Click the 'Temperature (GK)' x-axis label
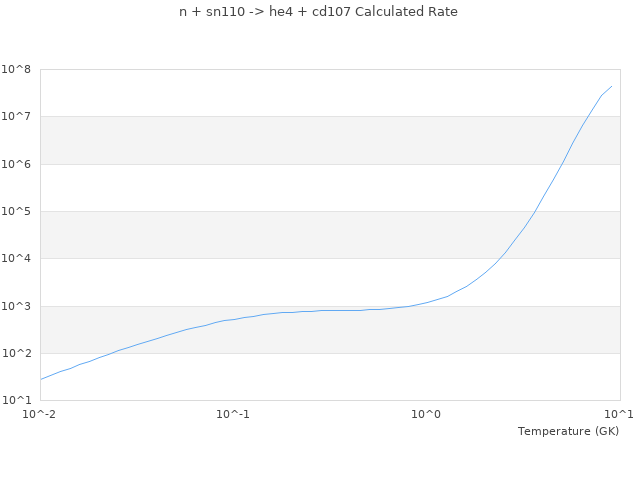This screenshot has width=640, height=480. pos(568,431)
